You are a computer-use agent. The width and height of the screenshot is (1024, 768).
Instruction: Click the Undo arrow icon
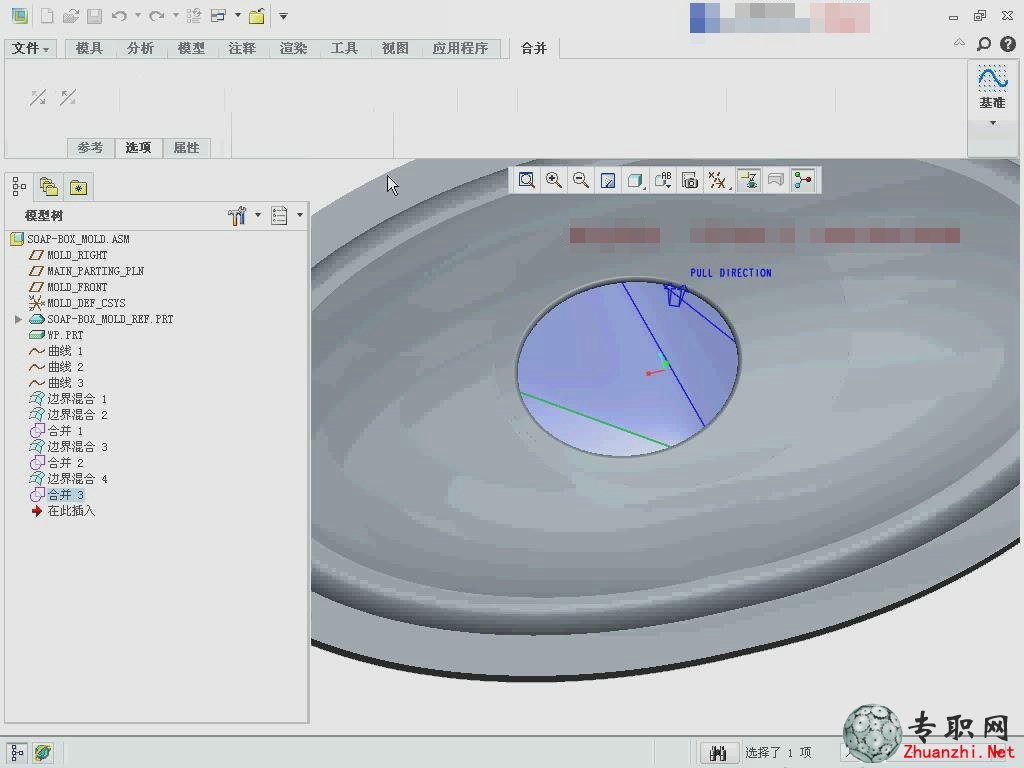tap(119, 16)
